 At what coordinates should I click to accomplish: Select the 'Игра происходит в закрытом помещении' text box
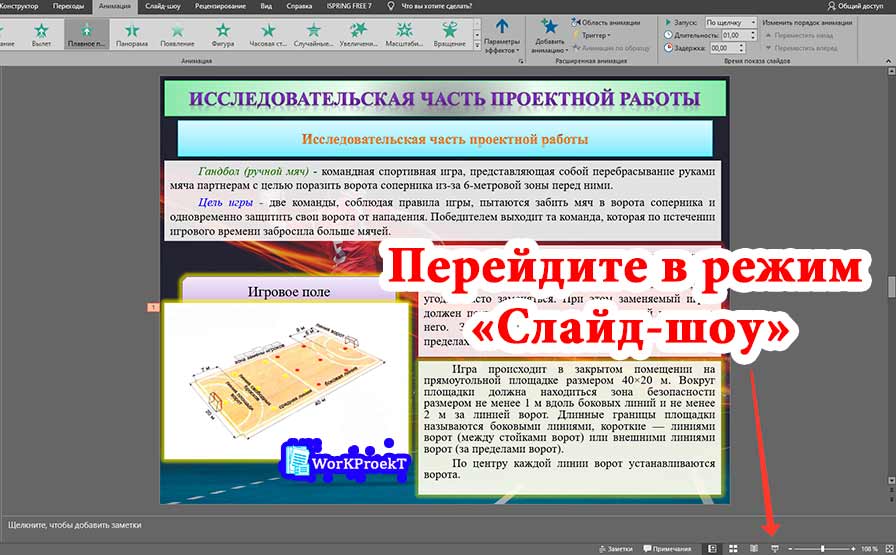point(569,426)
